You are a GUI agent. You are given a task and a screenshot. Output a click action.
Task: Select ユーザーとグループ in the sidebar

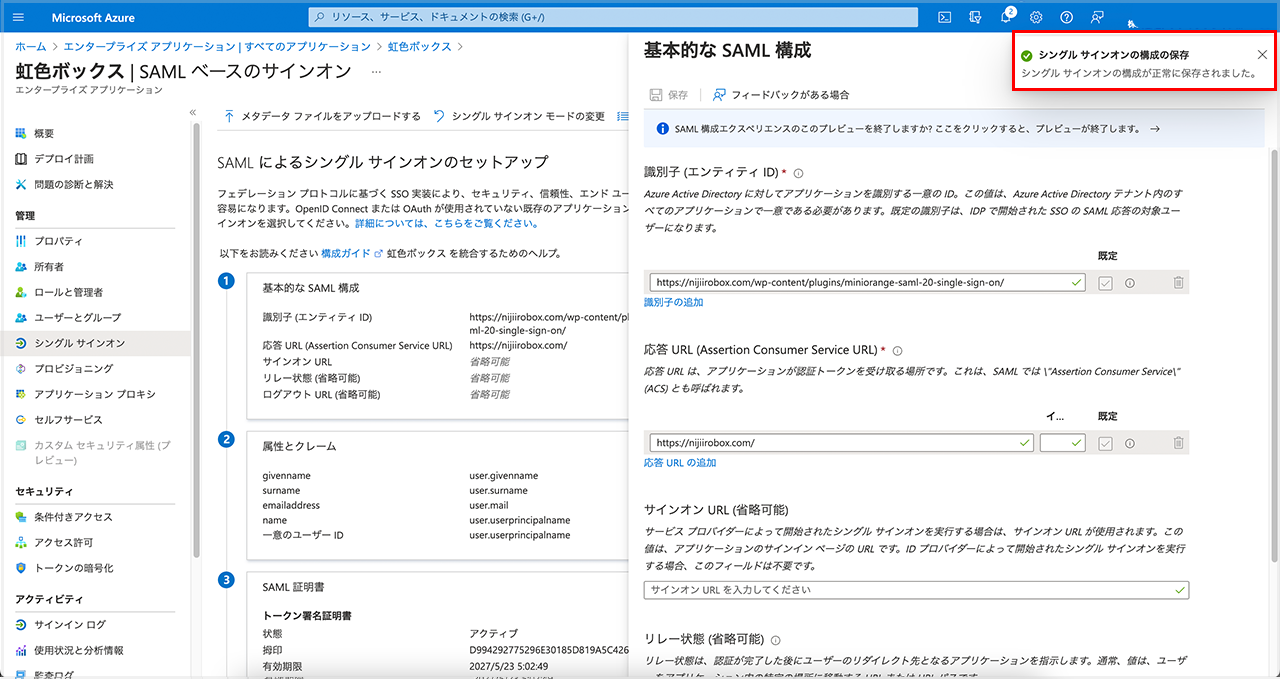pos(77,317)
